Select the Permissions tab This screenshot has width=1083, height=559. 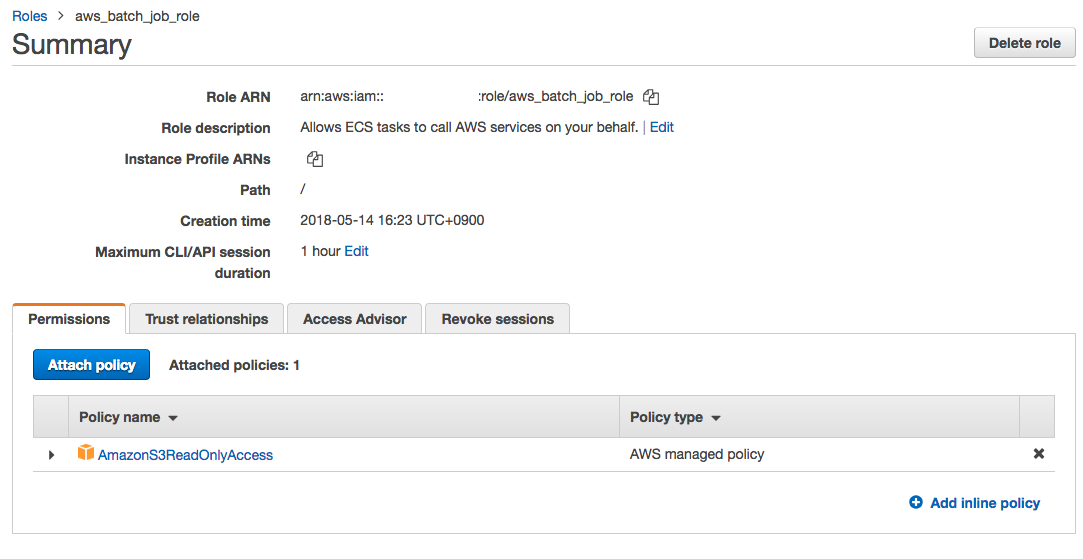coord(69,319)
